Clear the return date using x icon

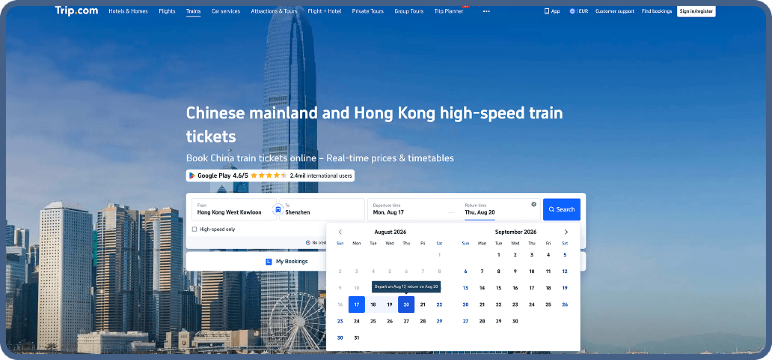tap(534, 204)
